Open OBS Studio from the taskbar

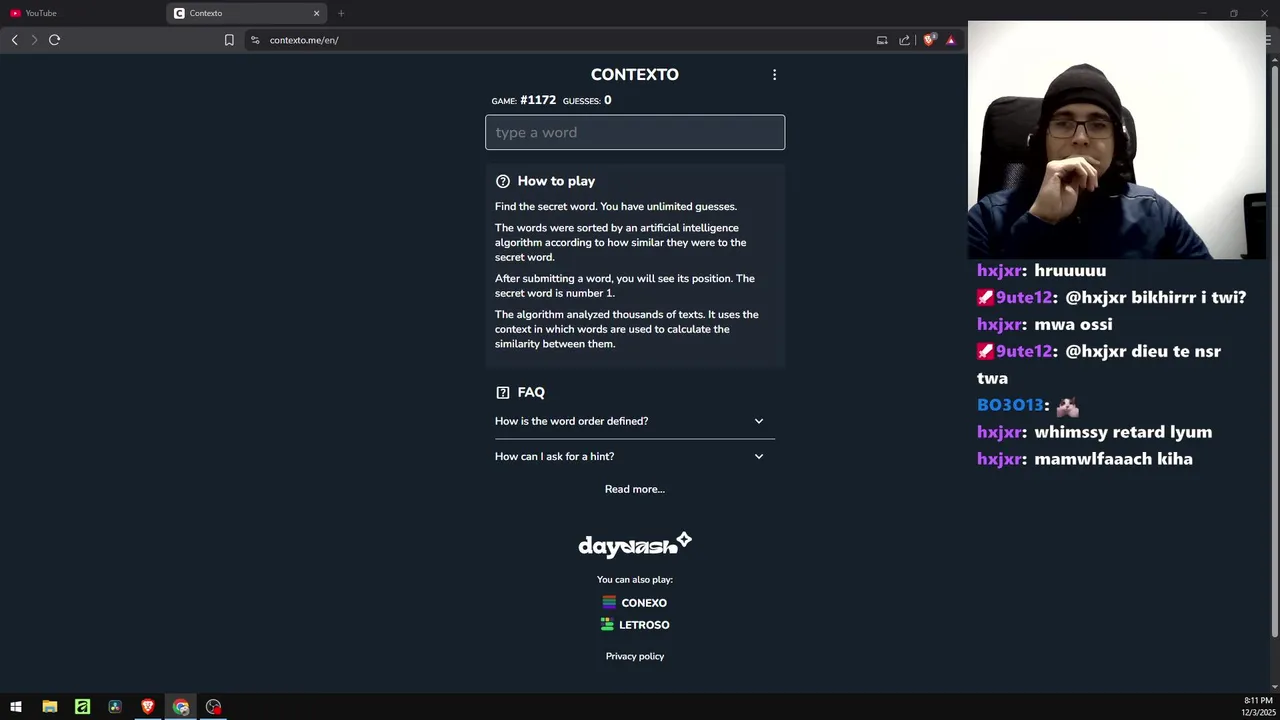[214, 707]
